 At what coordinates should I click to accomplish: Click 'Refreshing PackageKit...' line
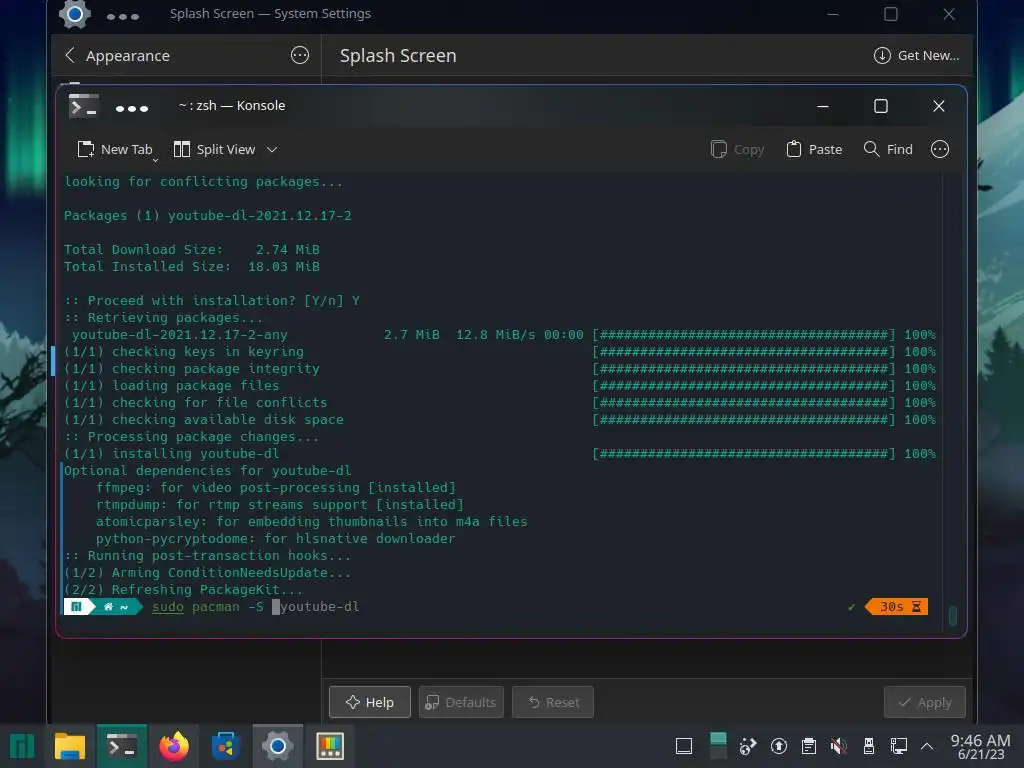pos(184,590)
